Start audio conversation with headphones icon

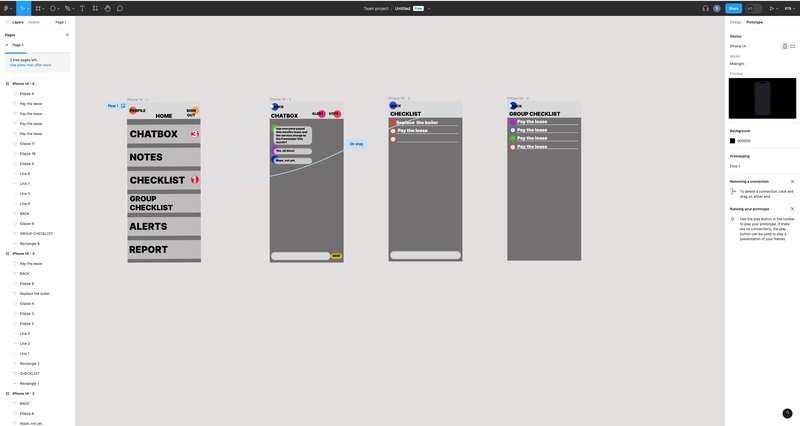[706, 8]
